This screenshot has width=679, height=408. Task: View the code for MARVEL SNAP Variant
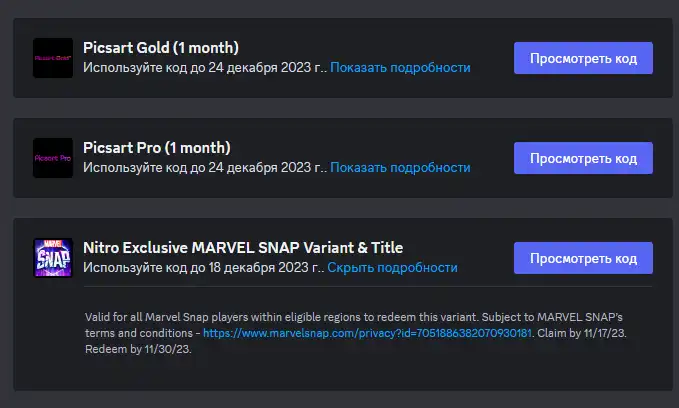pos(583,258)
